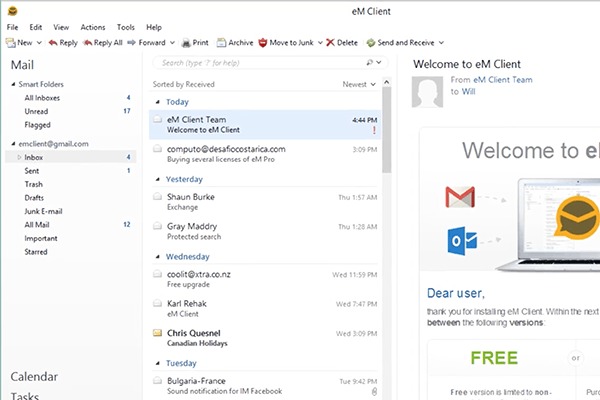Click envelope icon of computo@desafiocostarica.com message
This screenshot has width=600, height=400.
click(x=157, y=149)
